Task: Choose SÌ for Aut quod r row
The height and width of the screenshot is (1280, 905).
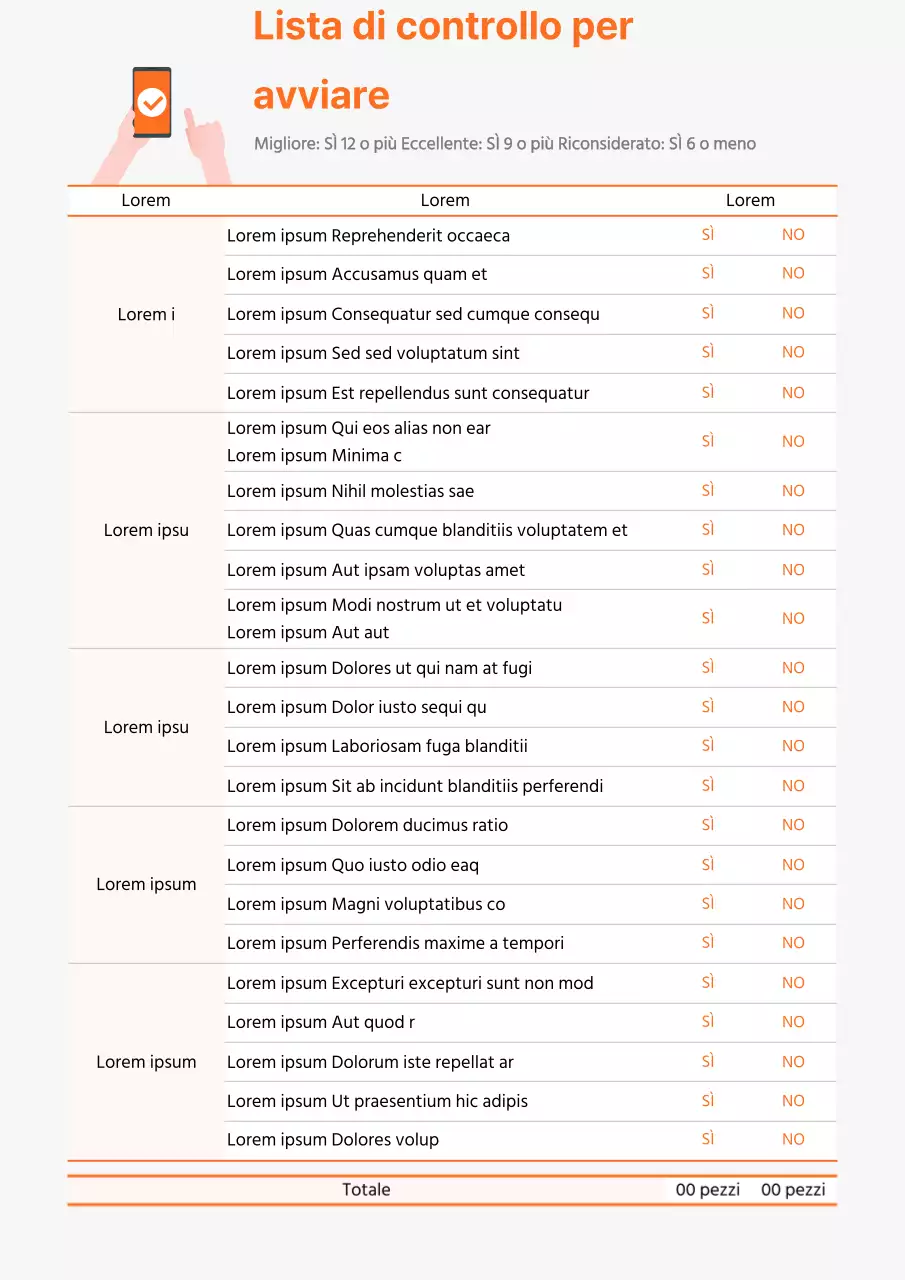Action: tap(708, 1021)
